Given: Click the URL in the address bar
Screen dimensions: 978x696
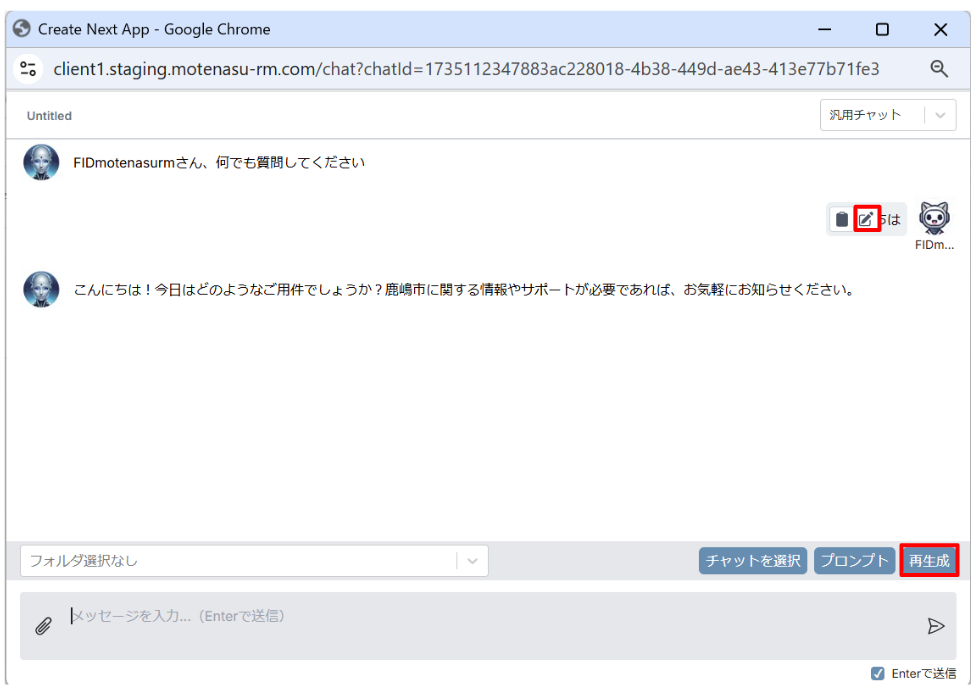Looking at the screenshot, I should click(466, 69).
